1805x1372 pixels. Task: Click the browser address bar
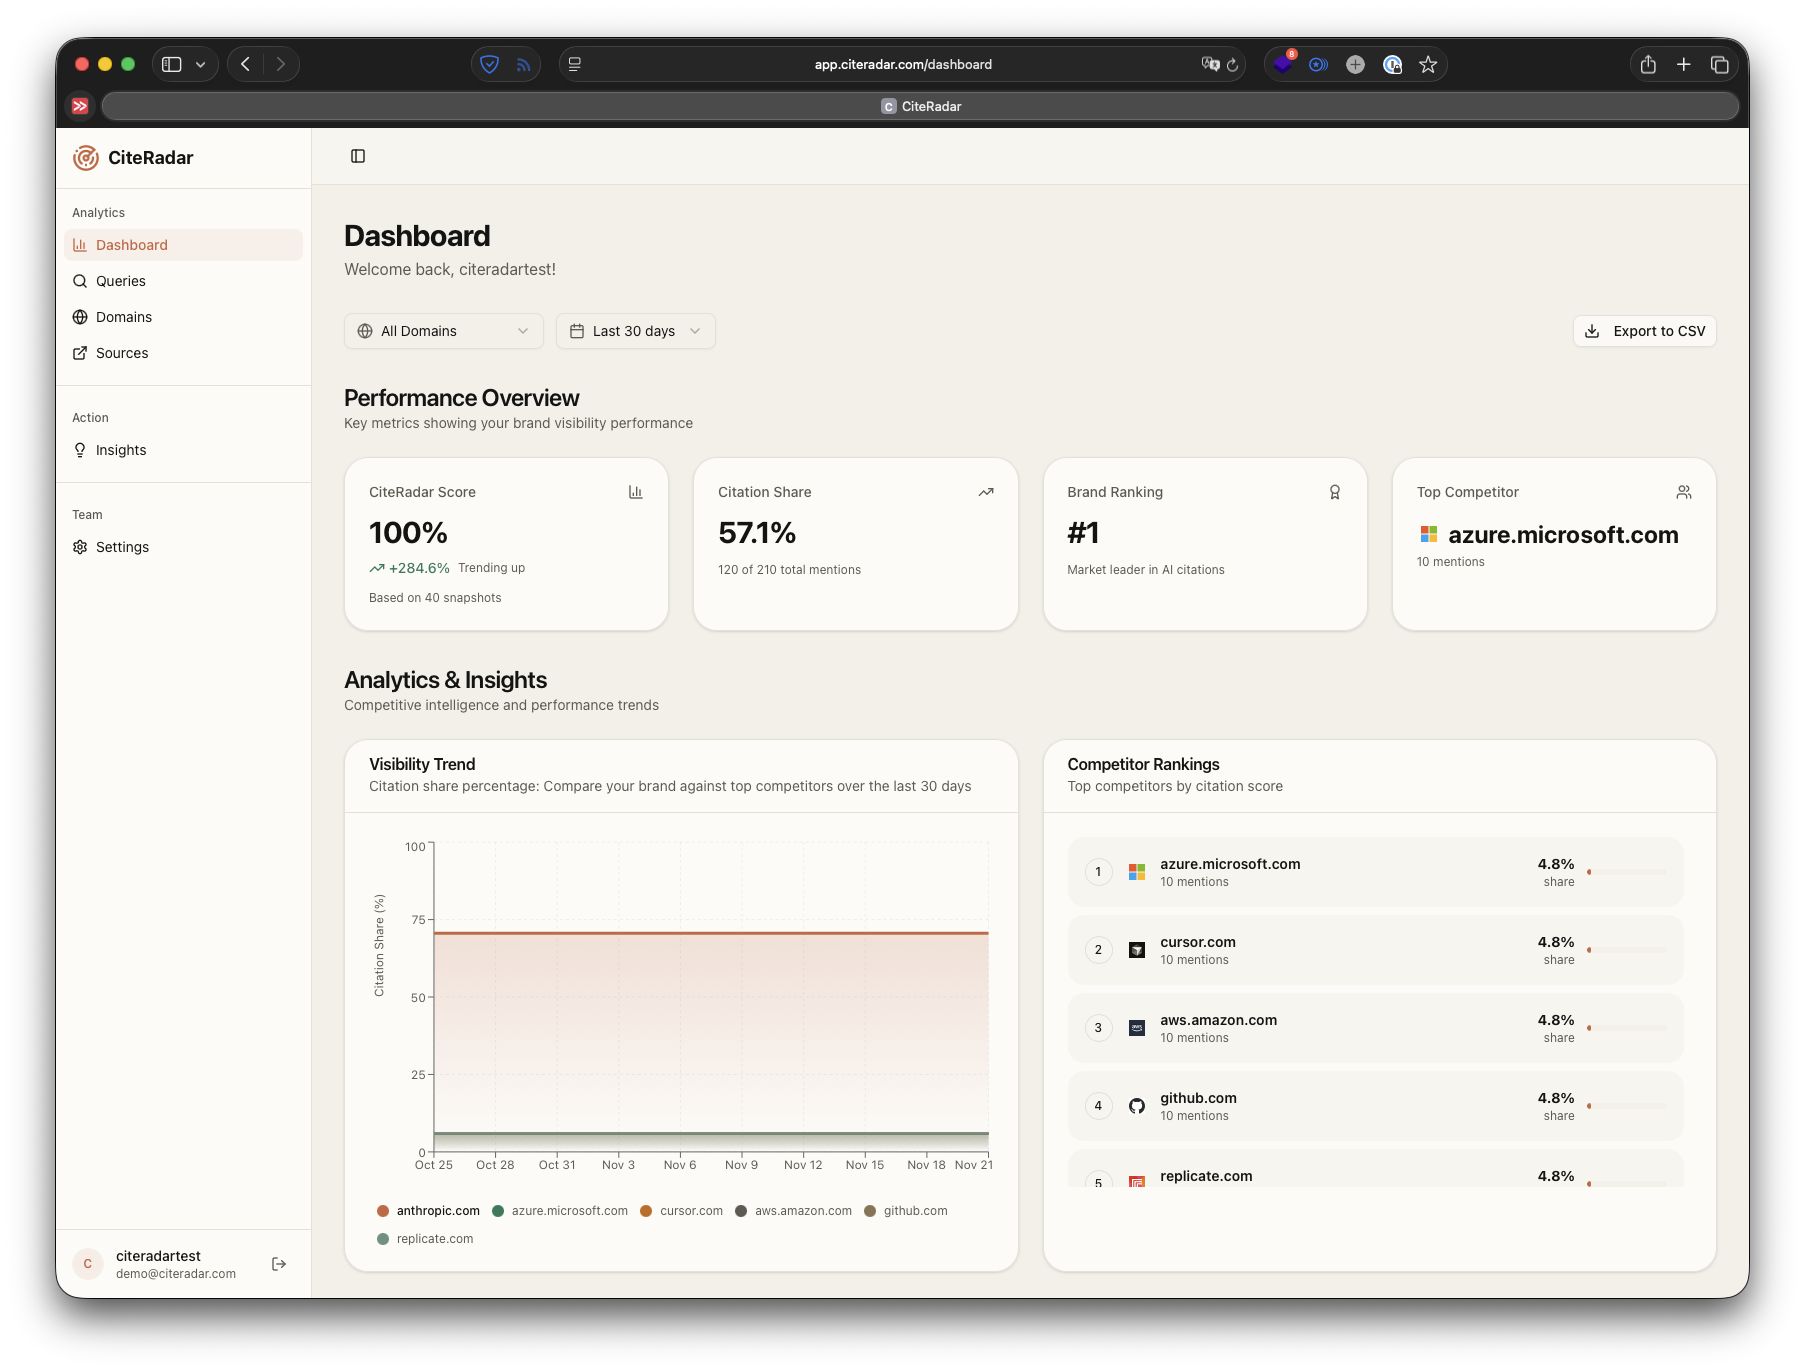[902, 63]
